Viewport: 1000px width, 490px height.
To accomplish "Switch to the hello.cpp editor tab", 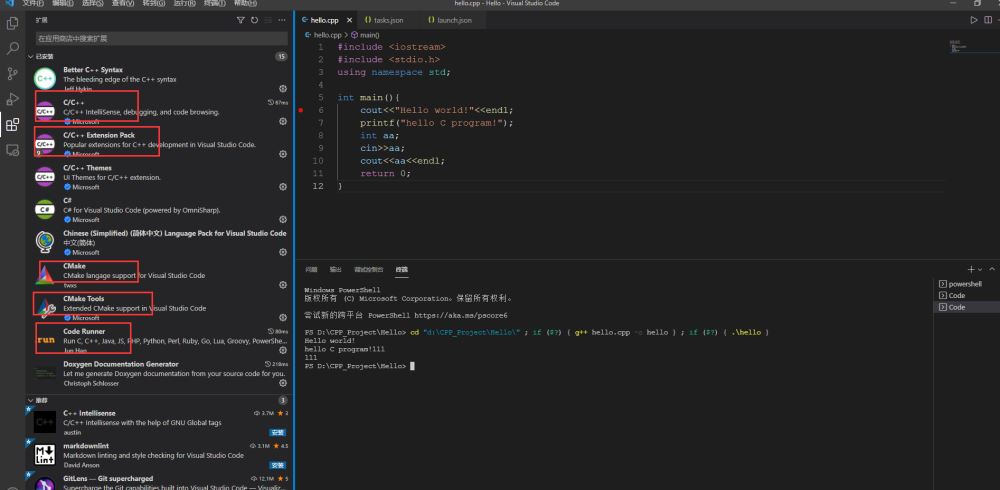I will [x=324, y=20].
